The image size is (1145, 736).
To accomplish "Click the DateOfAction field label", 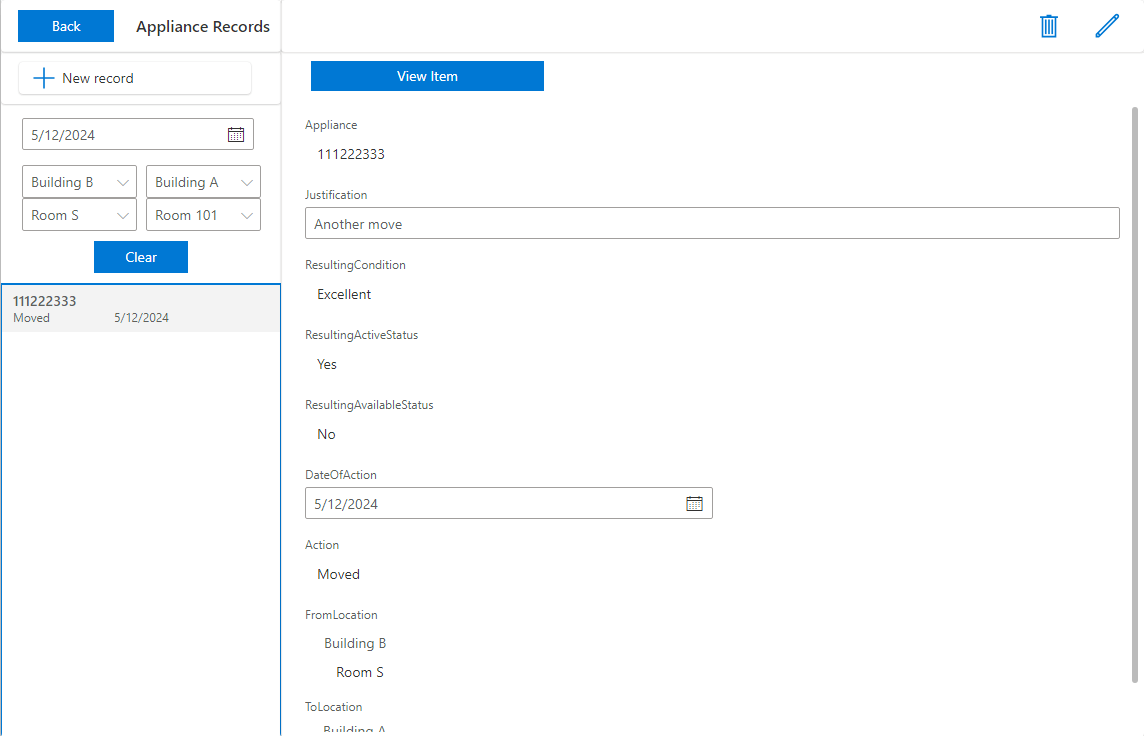I will pyautogui.click(x=341, y=475).
